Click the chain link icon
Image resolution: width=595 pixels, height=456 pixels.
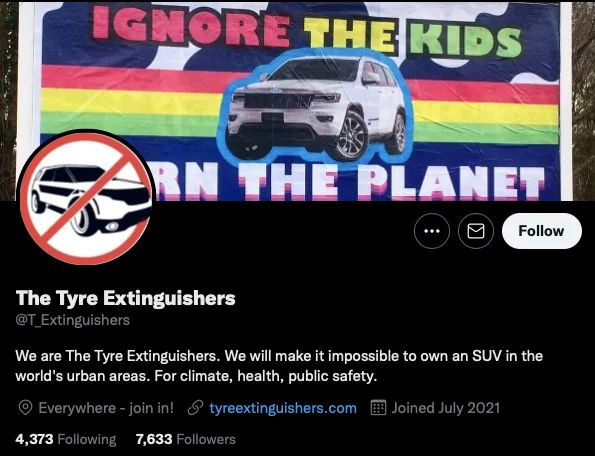(195, 408)
